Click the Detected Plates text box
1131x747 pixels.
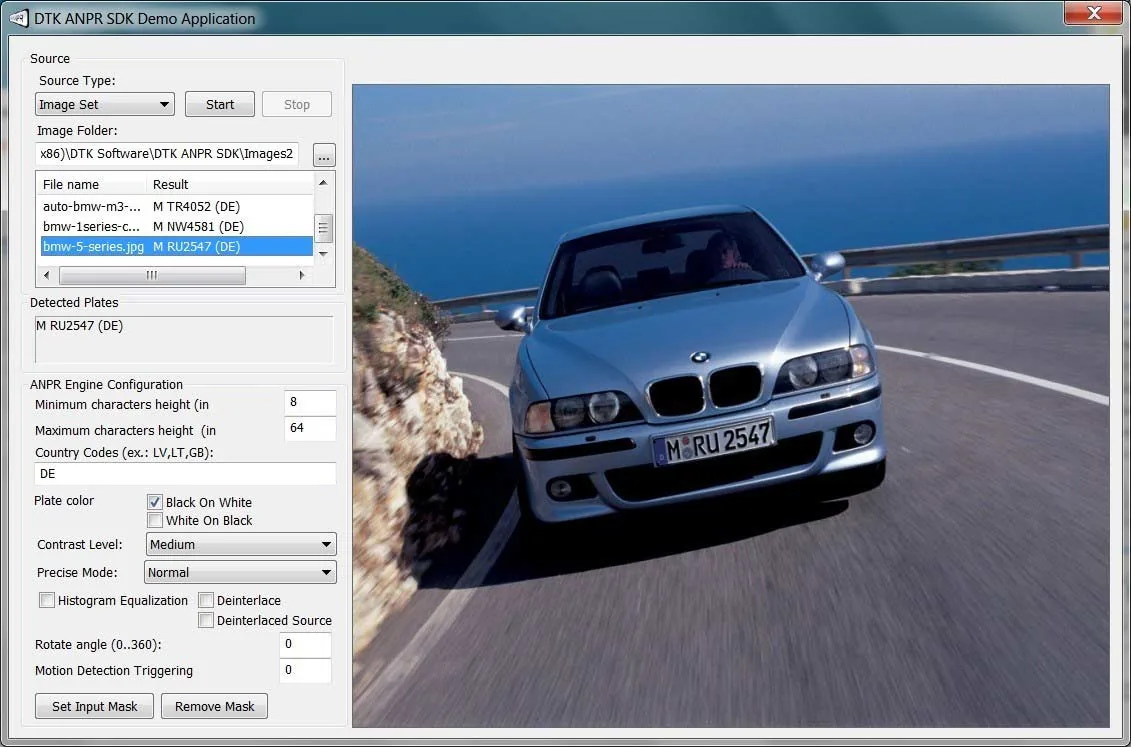184,339
